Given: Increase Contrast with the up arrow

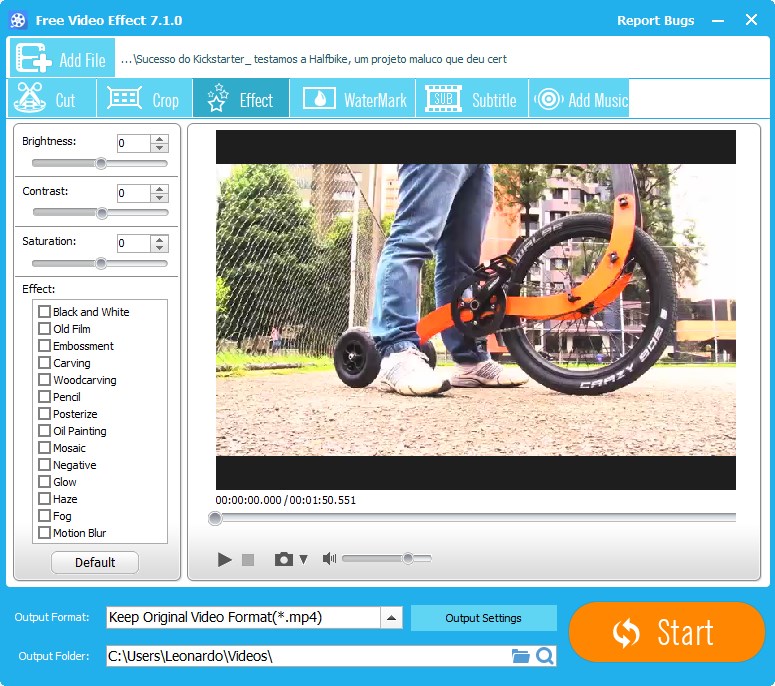Looking at the screenshot, I should click(x=159, y=188).
